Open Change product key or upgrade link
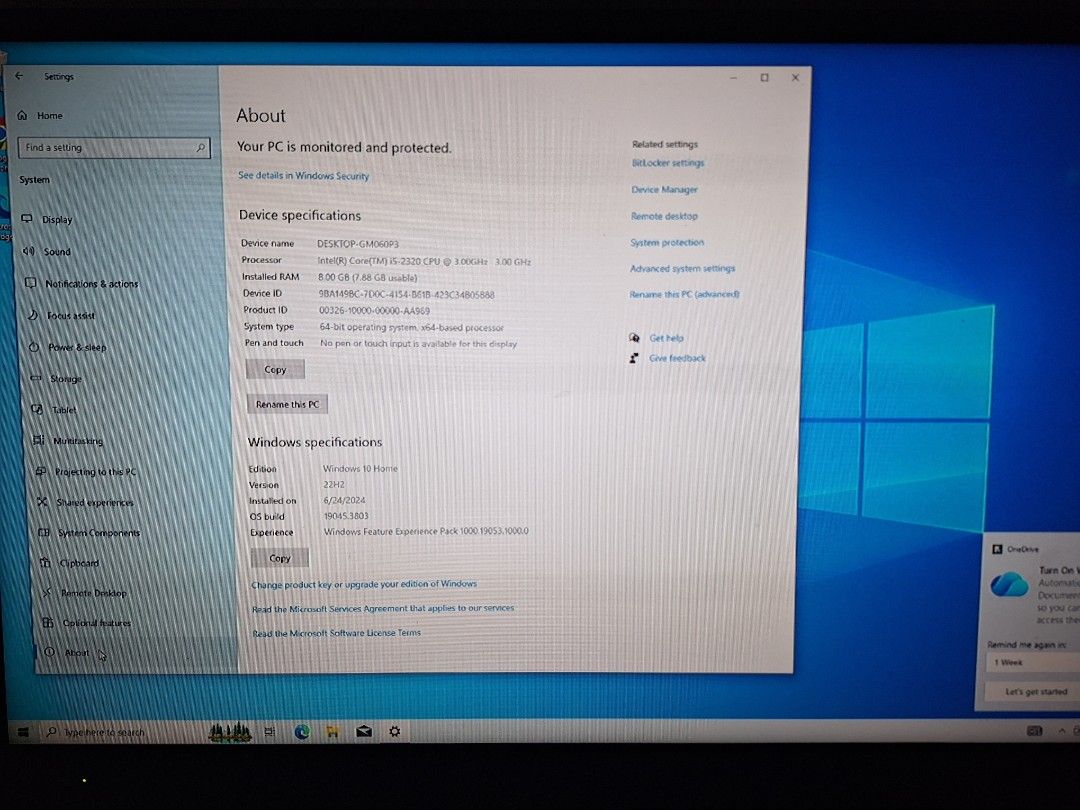 (x=364, y=584)
